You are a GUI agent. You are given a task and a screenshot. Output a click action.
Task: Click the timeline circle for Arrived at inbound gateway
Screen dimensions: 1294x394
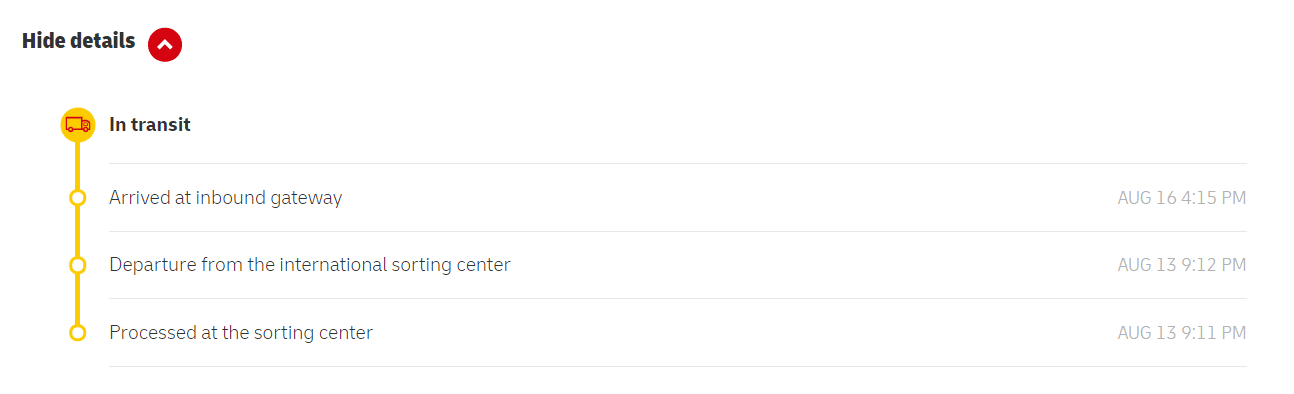pos(78,198)
